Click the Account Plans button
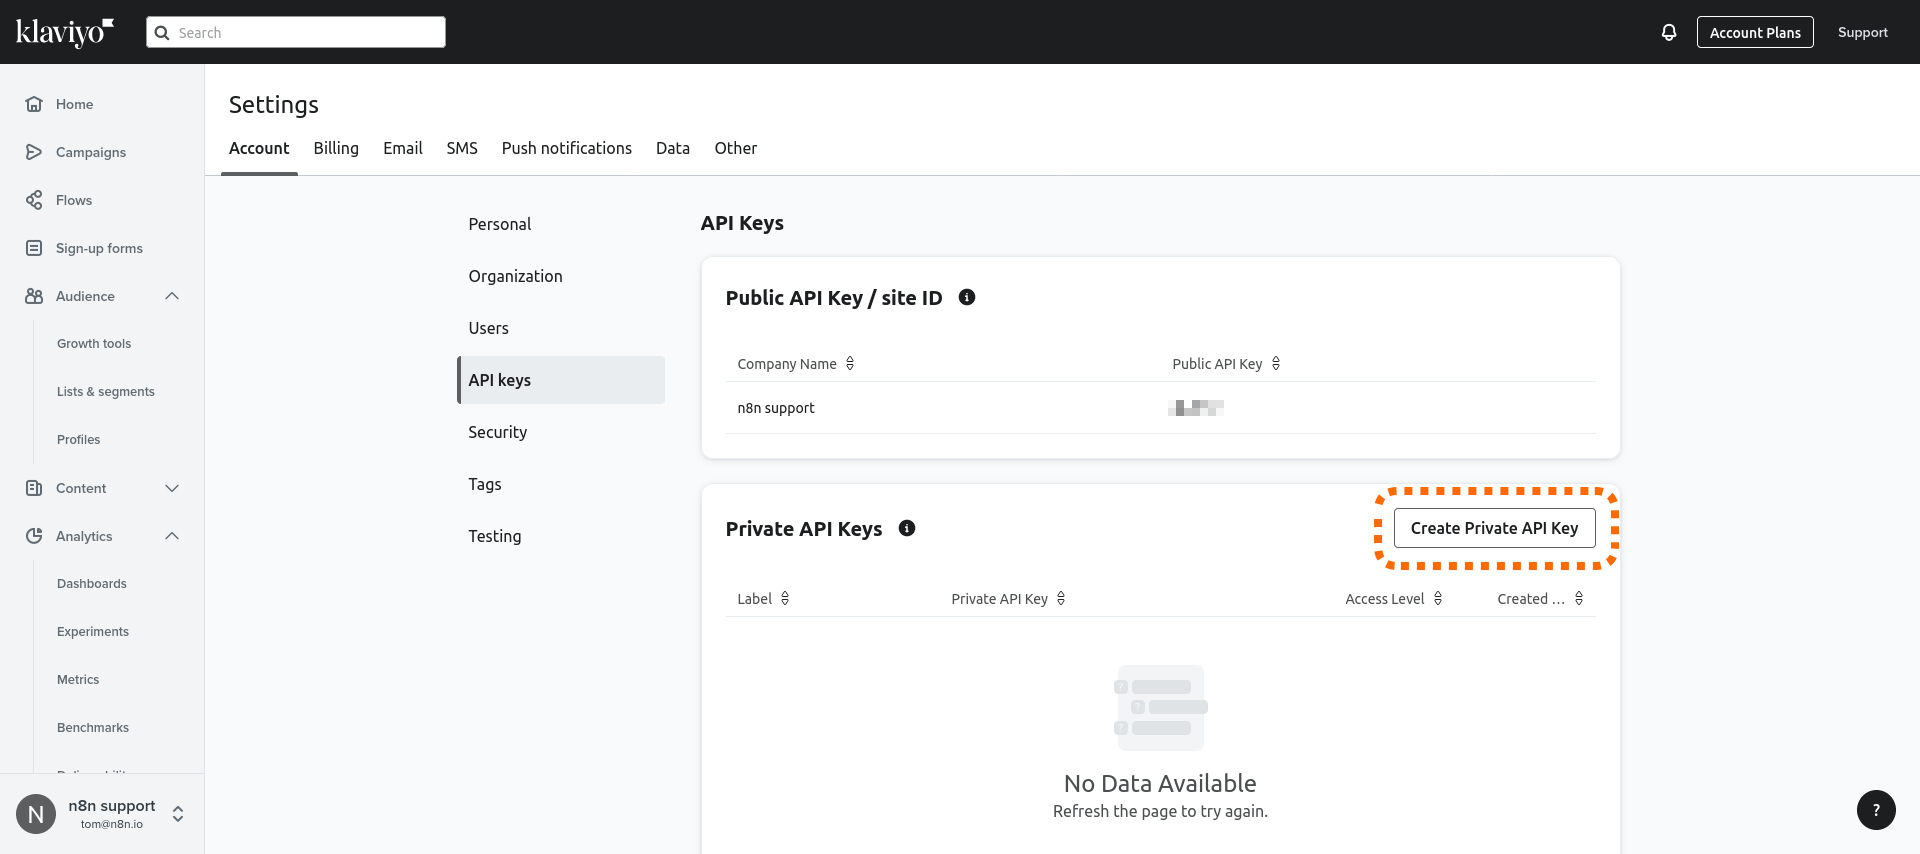This screenshot has height=854, width=1920. click(1754, 32)
